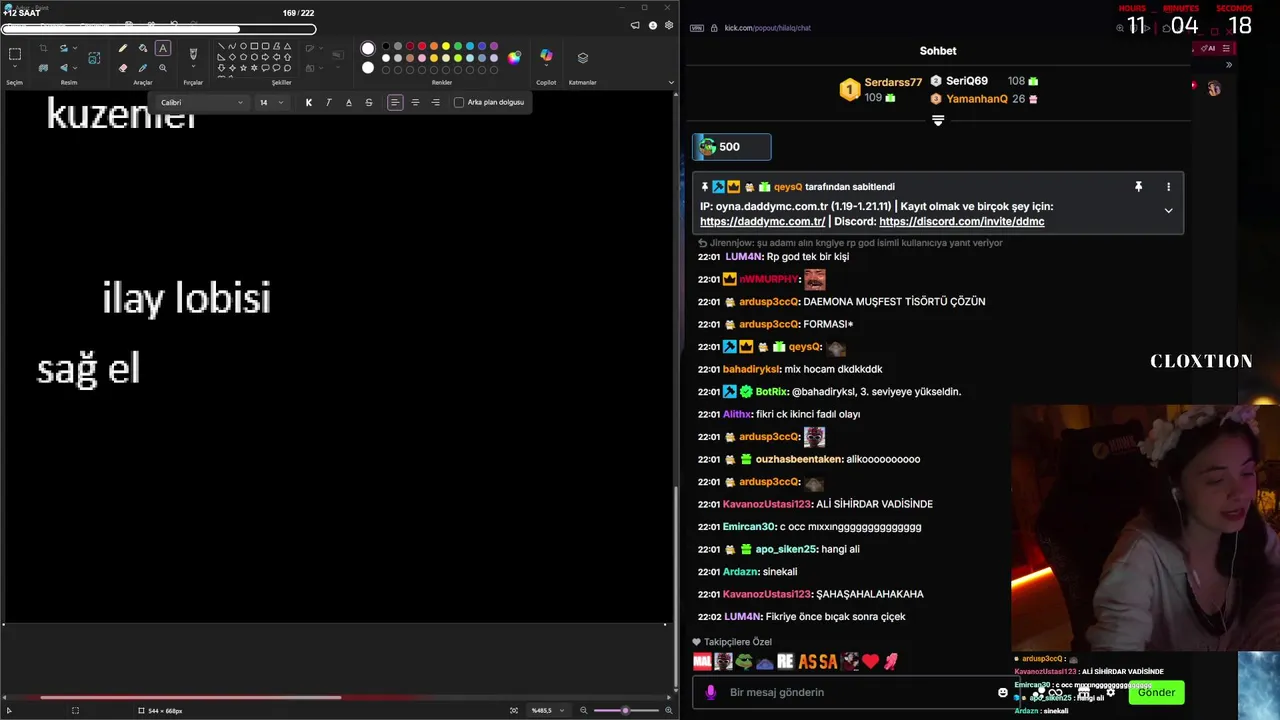Set text alignment to right

click(435, 102)
